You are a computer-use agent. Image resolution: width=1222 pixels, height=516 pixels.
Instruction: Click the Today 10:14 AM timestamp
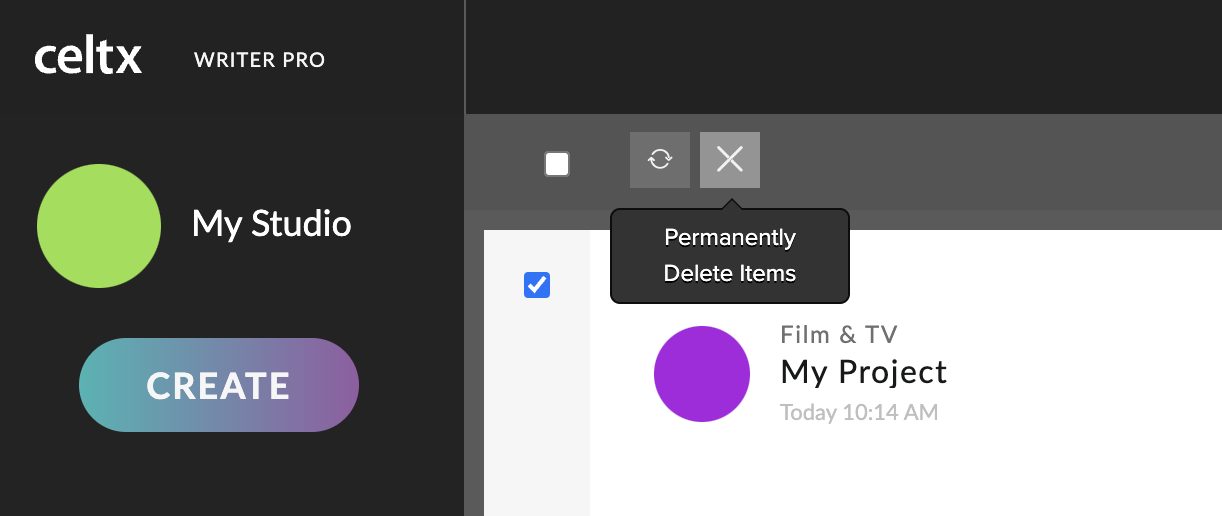click(859, 412)
